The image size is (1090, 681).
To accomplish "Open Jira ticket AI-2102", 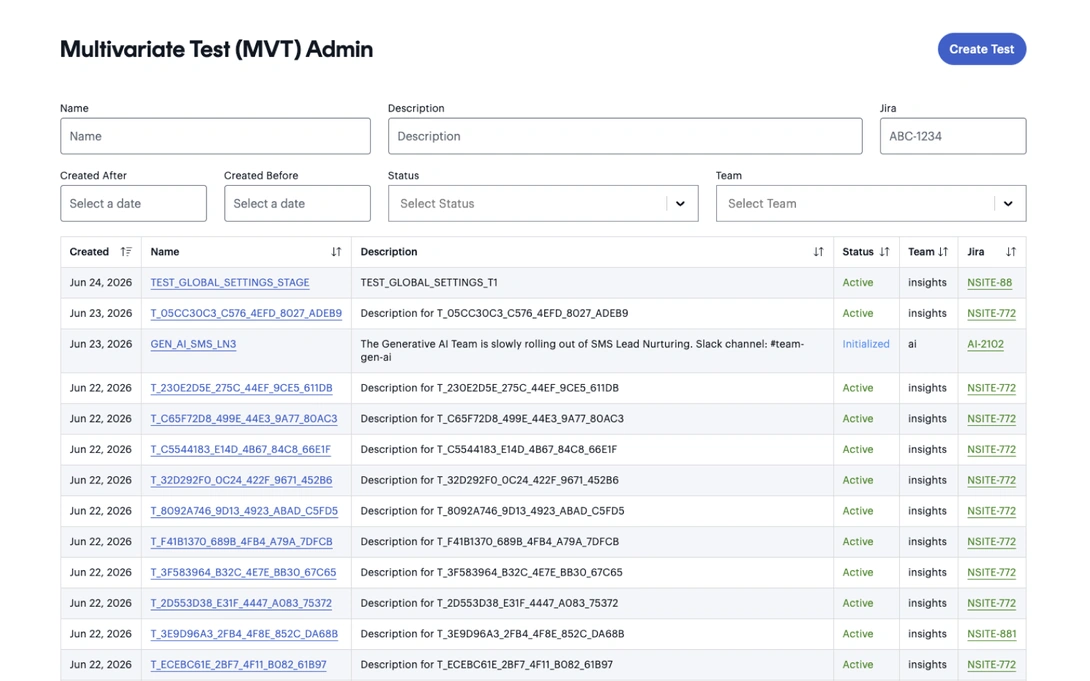I will coord(985,344).
